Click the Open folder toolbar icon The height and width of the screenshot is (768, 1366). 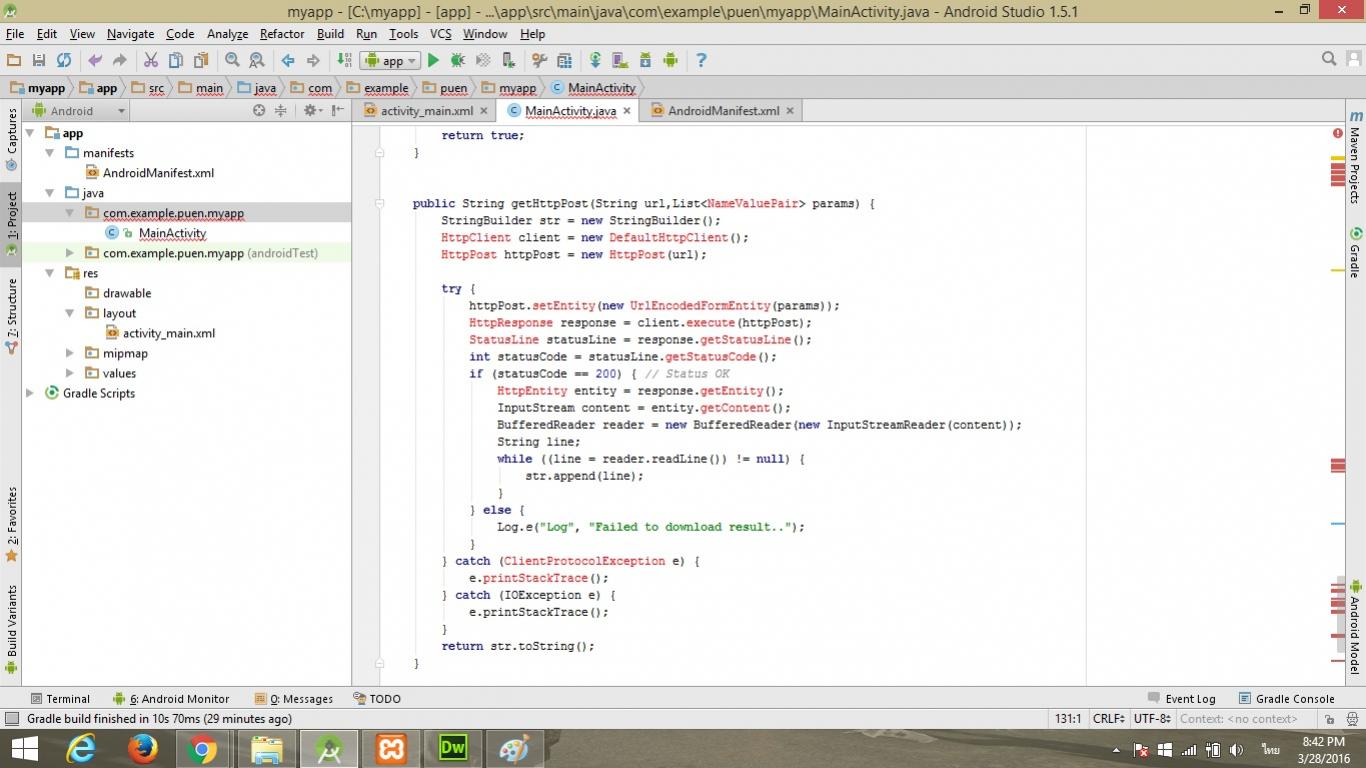pyautogui.click(x=14, y=60)
